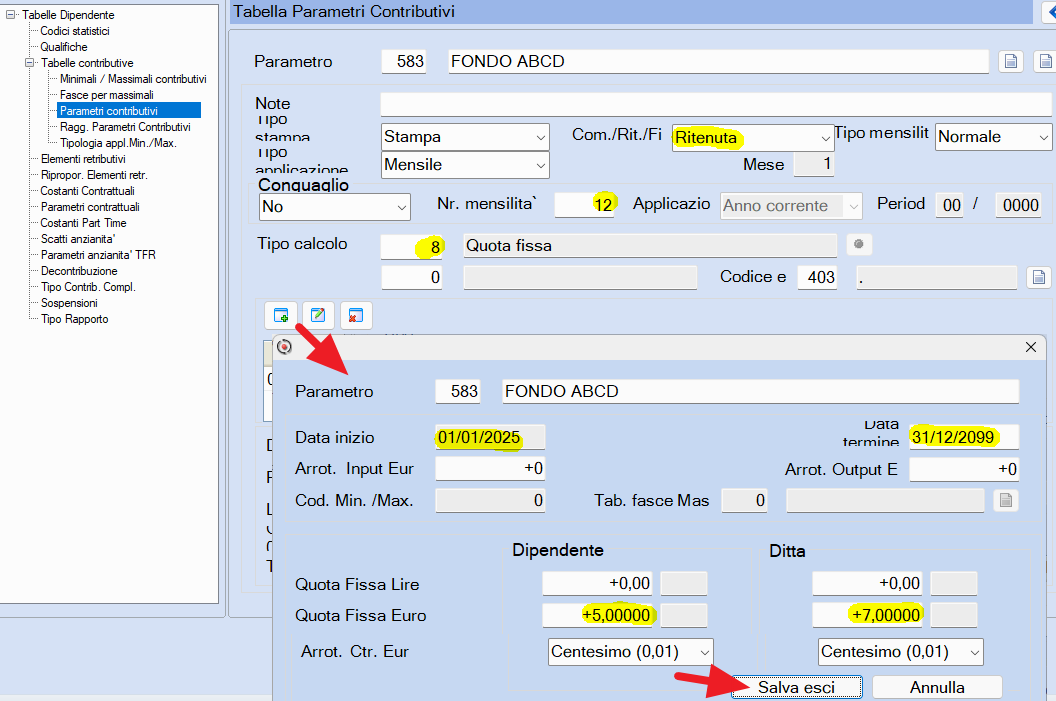Open Ragg. Parametri Contributivi tree item
The height and width of the screenshot is (701, 1056).
coord(125,127)
